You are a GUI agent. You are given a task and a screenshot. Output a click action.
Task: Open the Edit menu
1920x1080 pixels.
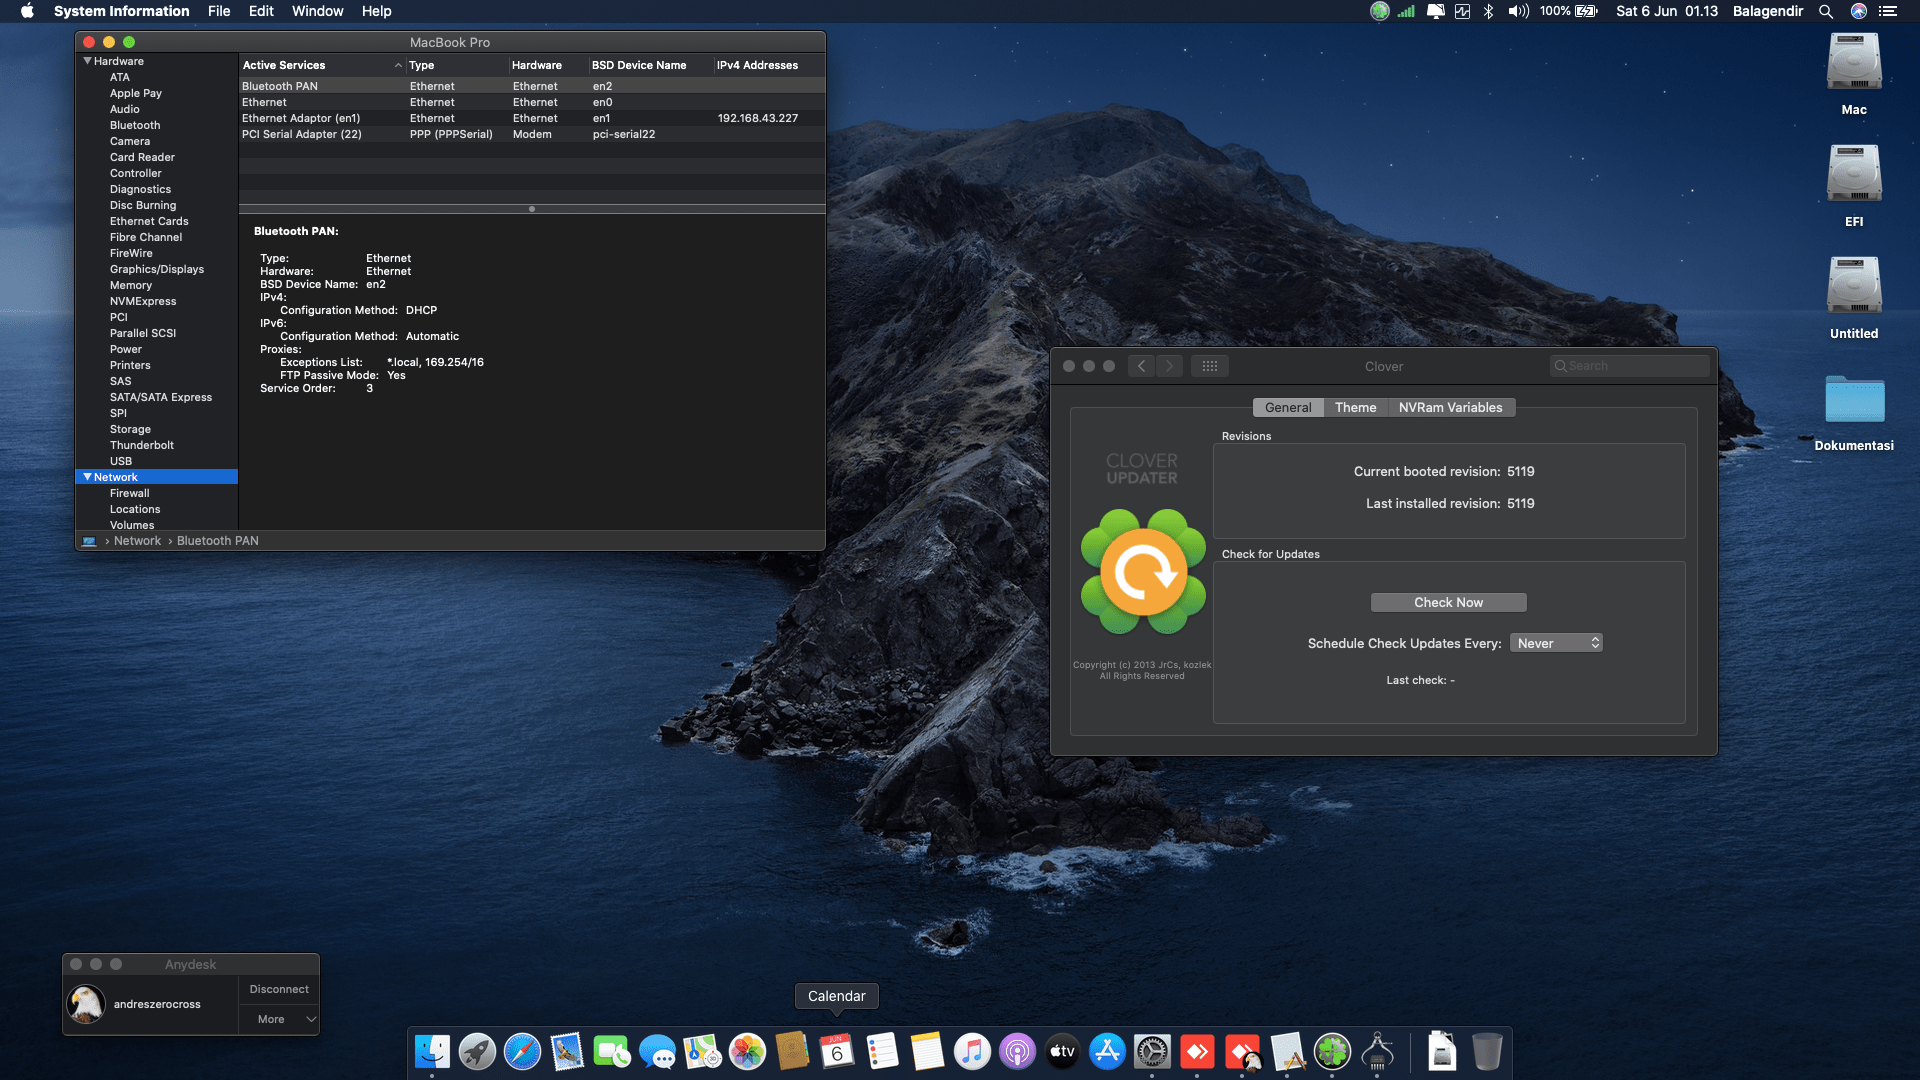pos(261,11)
